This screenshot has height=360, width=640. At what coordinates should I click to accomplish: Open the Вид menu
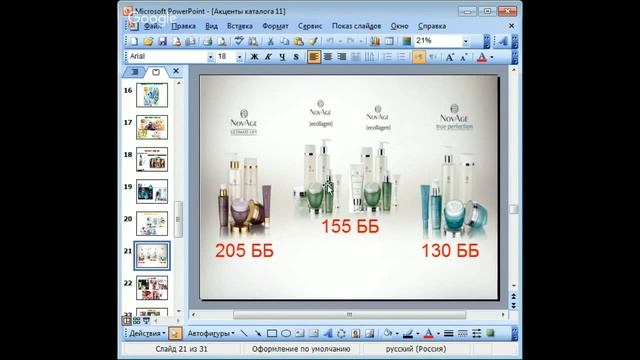pos(211,26)
